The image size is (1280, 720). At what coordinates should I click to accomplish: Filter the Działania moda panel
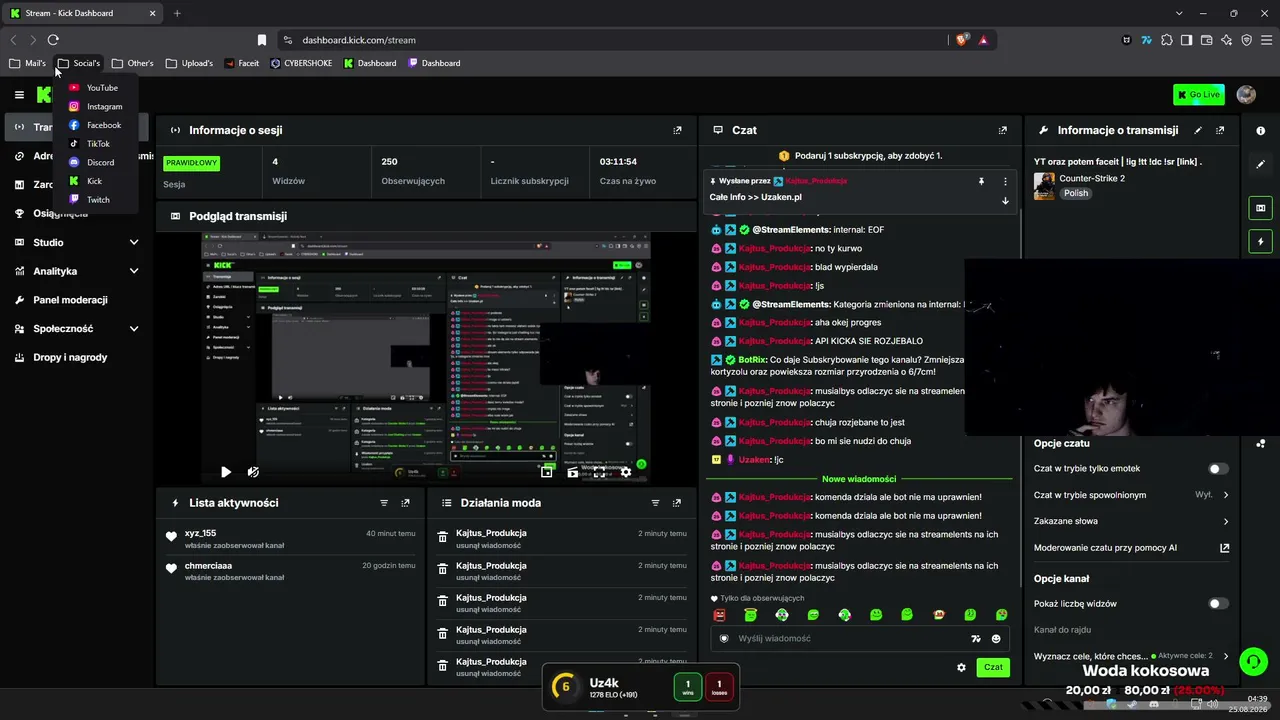[x=656, y=503]
